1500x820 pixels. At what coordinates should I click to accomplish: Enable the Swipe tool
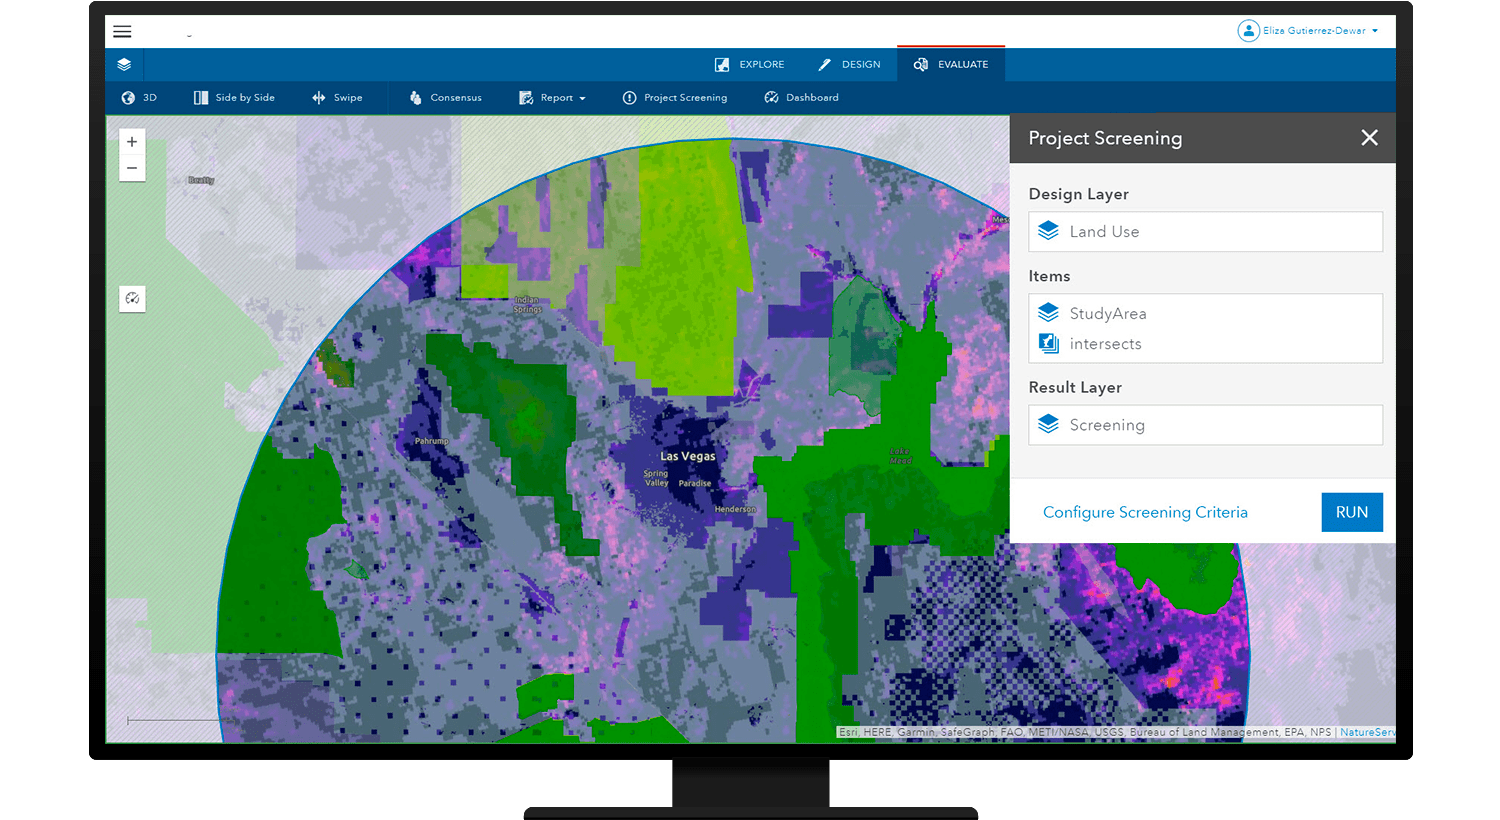coord(337,98)
